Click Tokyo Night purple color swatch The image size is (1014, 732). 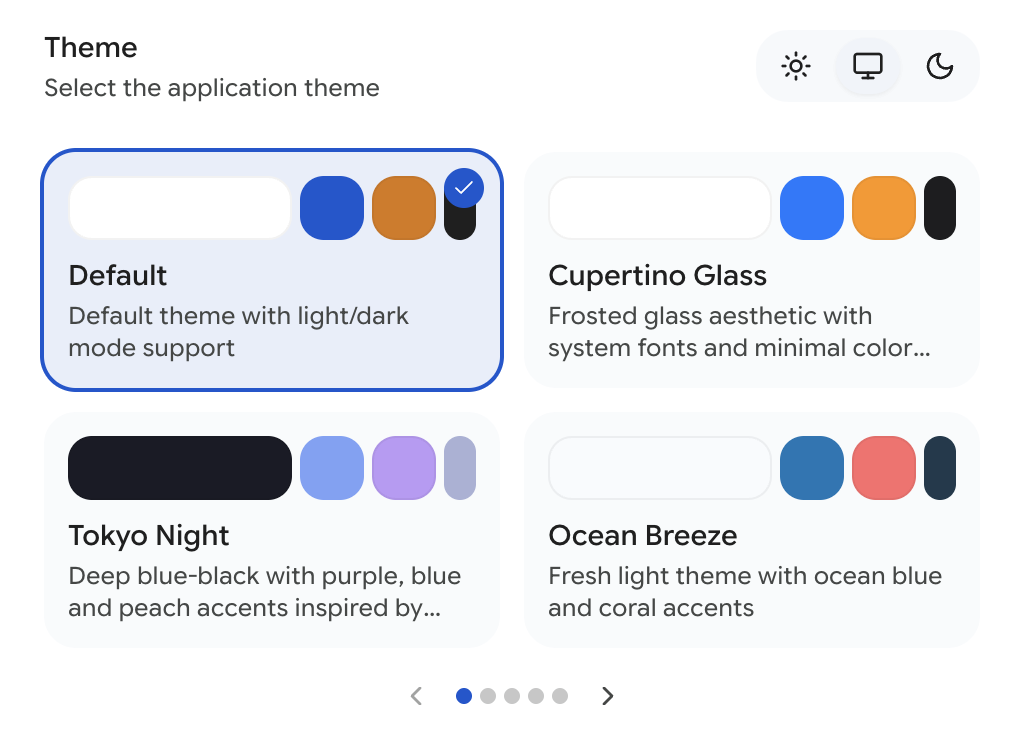404,468
